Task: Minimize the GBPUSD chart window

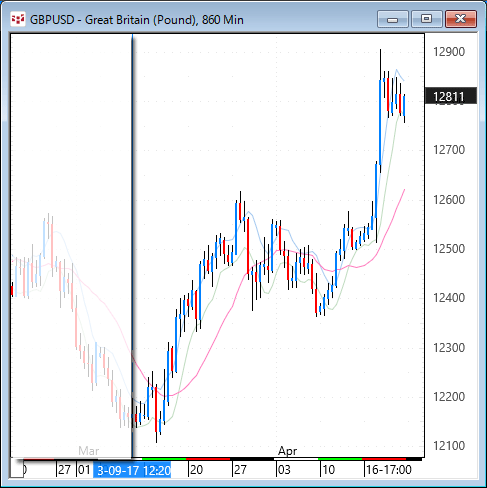Action: pyautogui.click(x=393, y=19)
